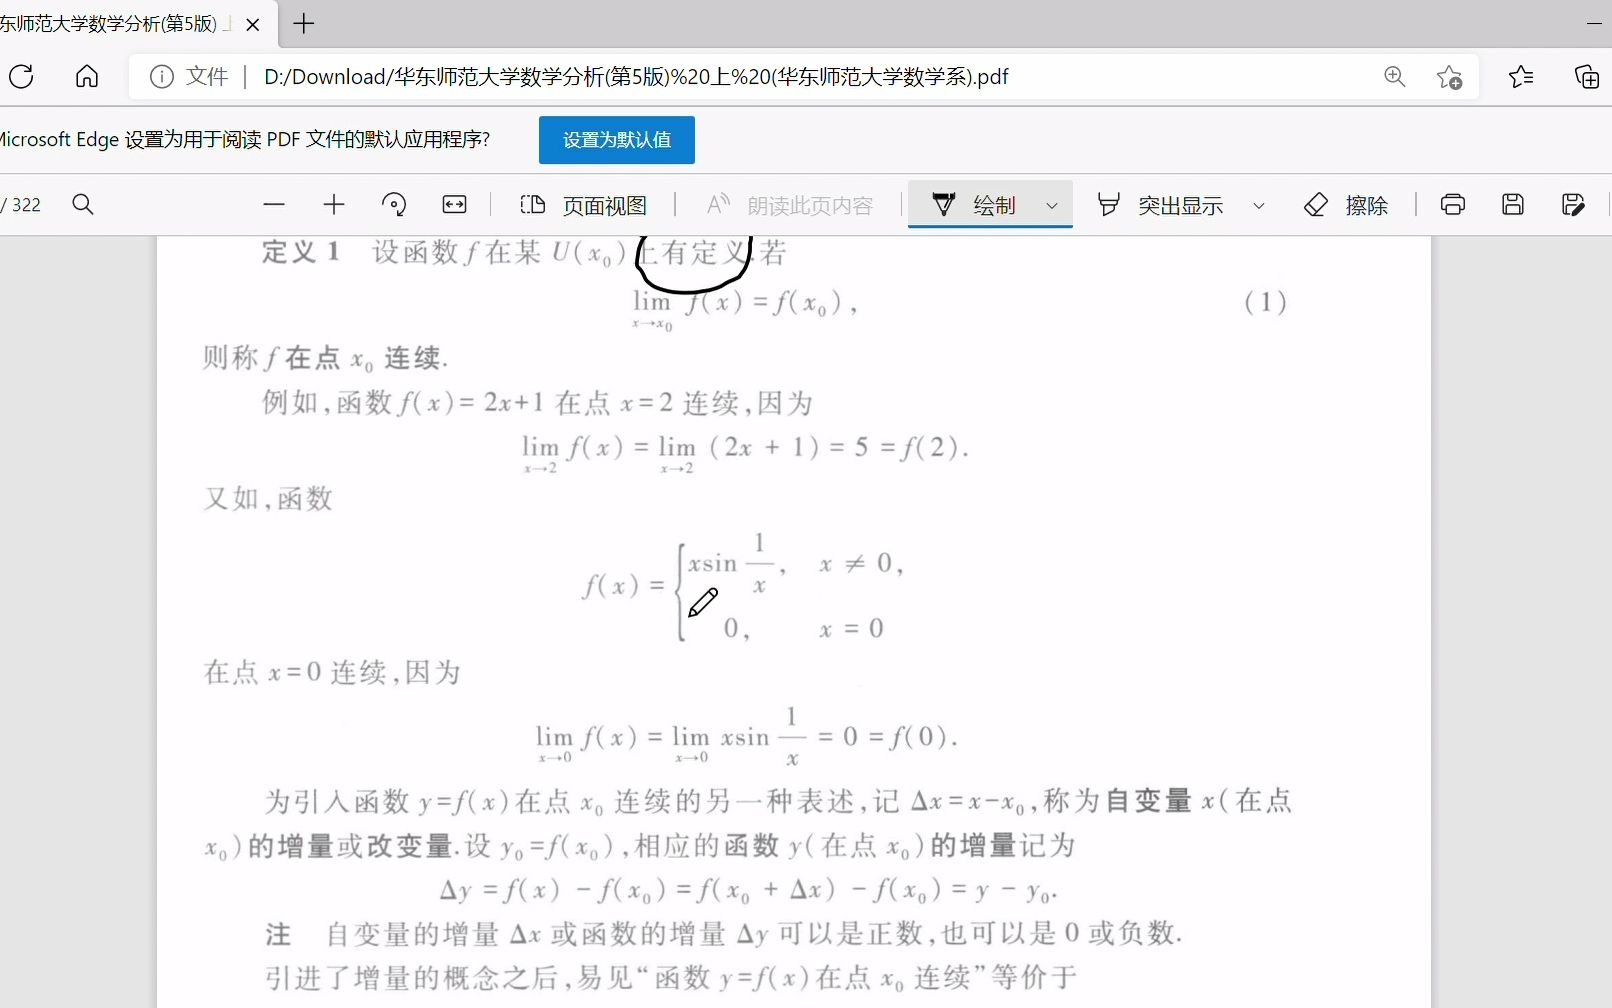The height and width of the screenshot is (1008, 1612).
Task: Refresh the page with reload icon
Action: point(21,76)
